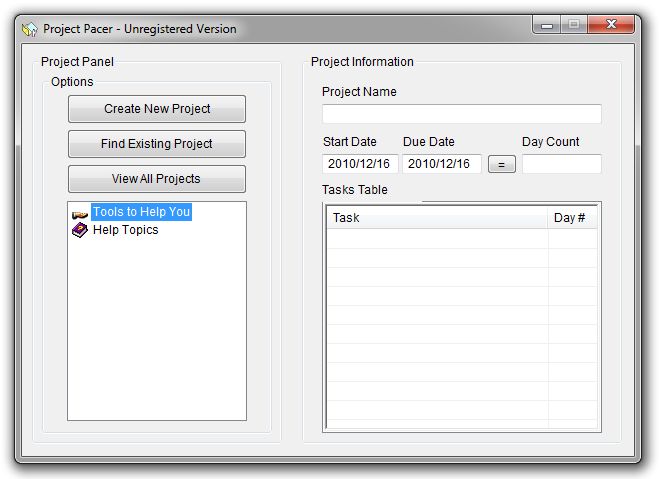The height and width of the screenshot is (479, 659).
Task: Close the Project Pacer window
Action: click(611, 24)
